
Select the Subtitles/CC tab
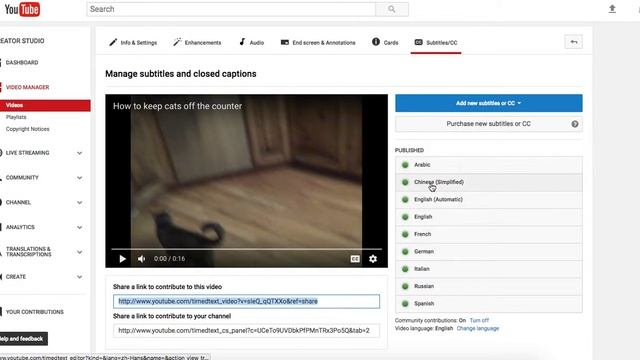click(x=436, y=42)
